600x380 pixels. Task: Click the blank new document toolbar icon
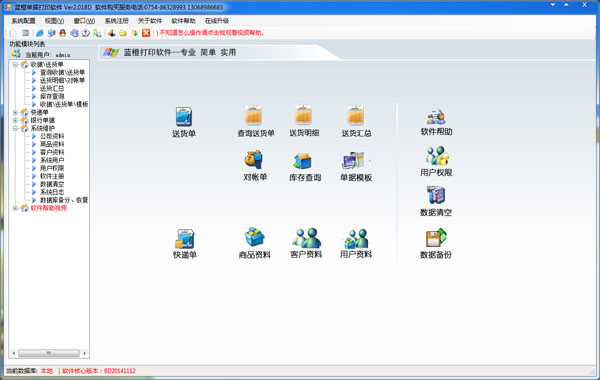(13, 33)
